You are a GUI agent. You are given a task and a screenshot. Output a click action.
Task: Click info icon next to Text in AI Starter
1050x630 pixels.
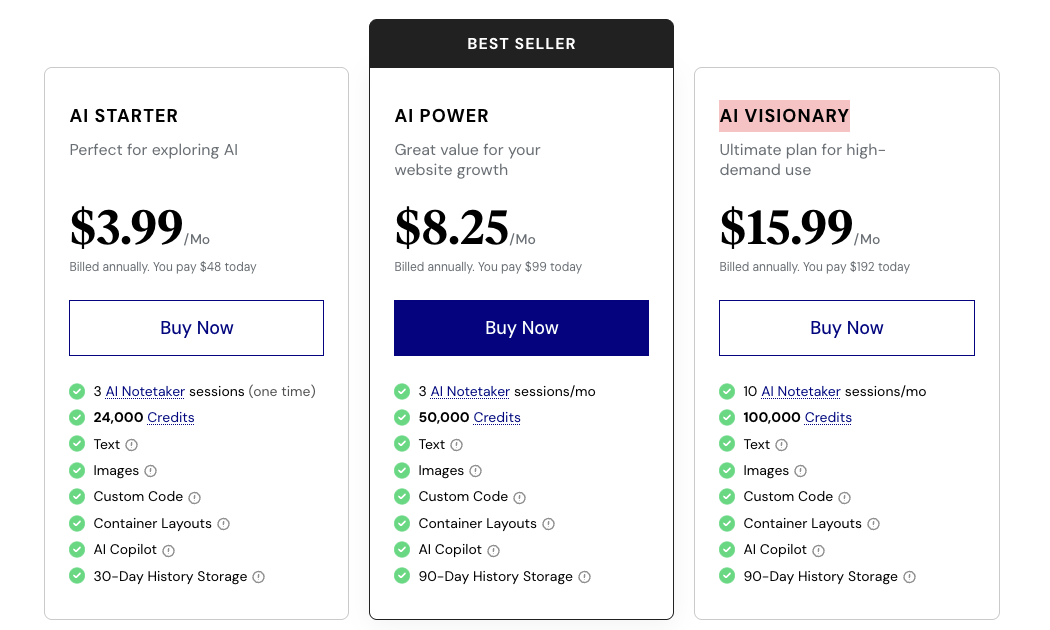point(131,445)
